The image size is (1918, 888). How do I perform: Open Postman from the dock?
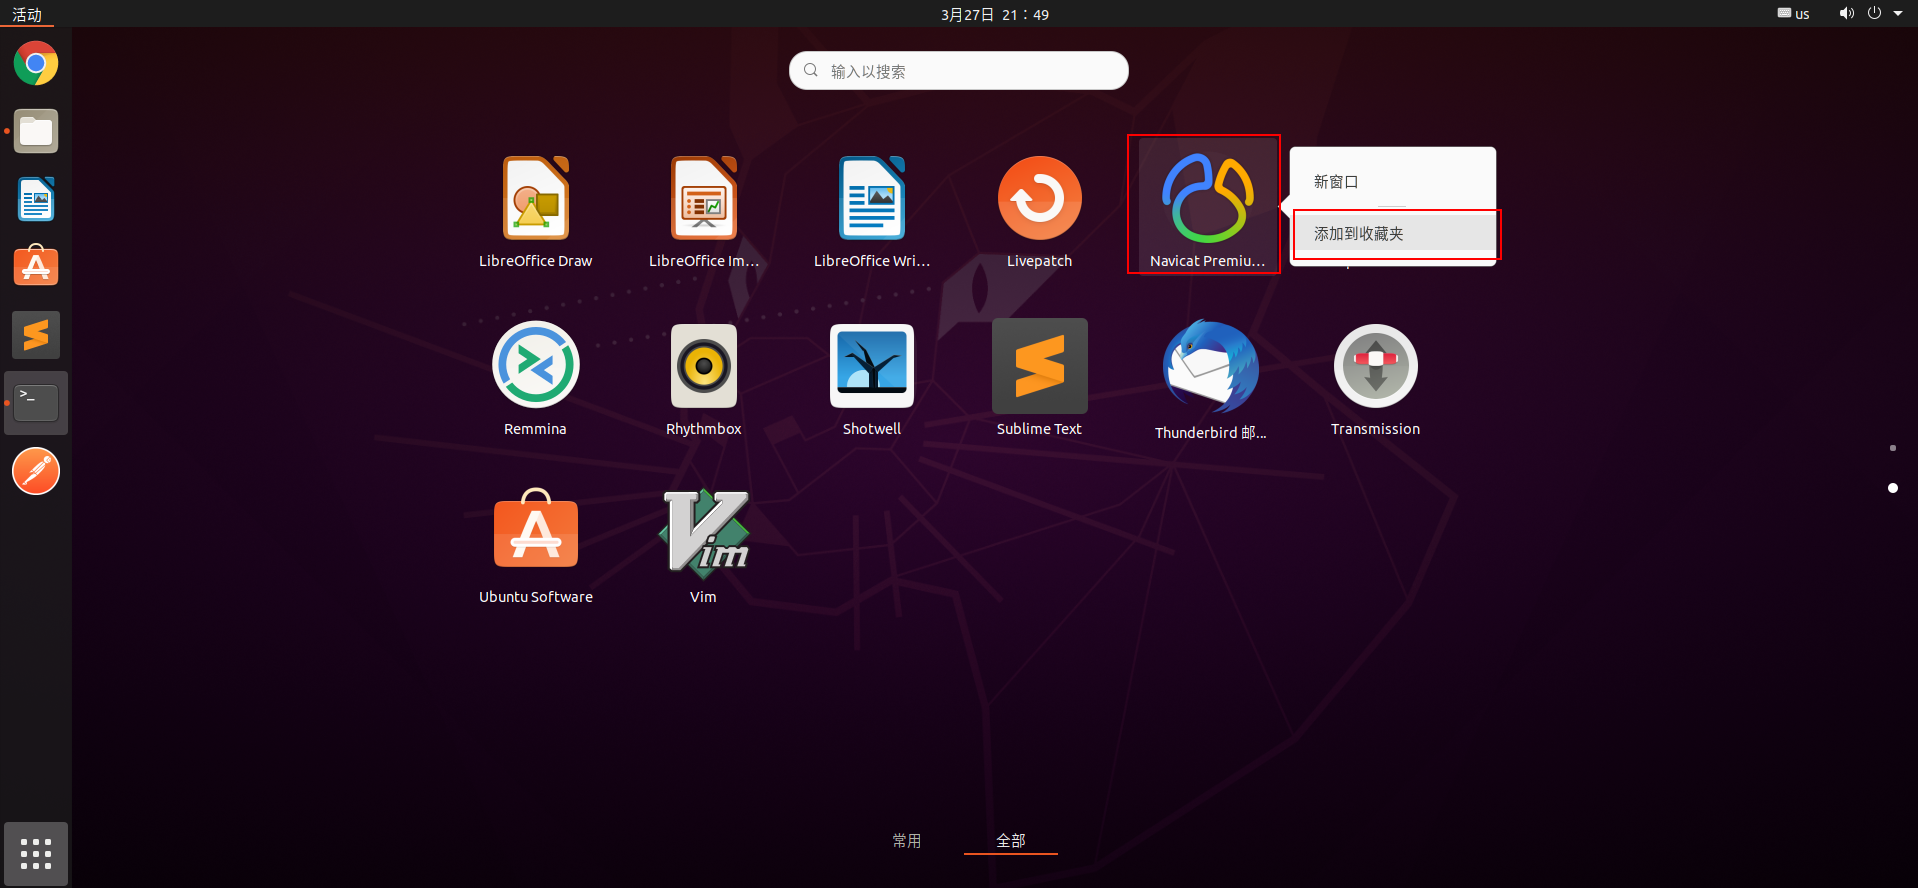coord(36,471)
